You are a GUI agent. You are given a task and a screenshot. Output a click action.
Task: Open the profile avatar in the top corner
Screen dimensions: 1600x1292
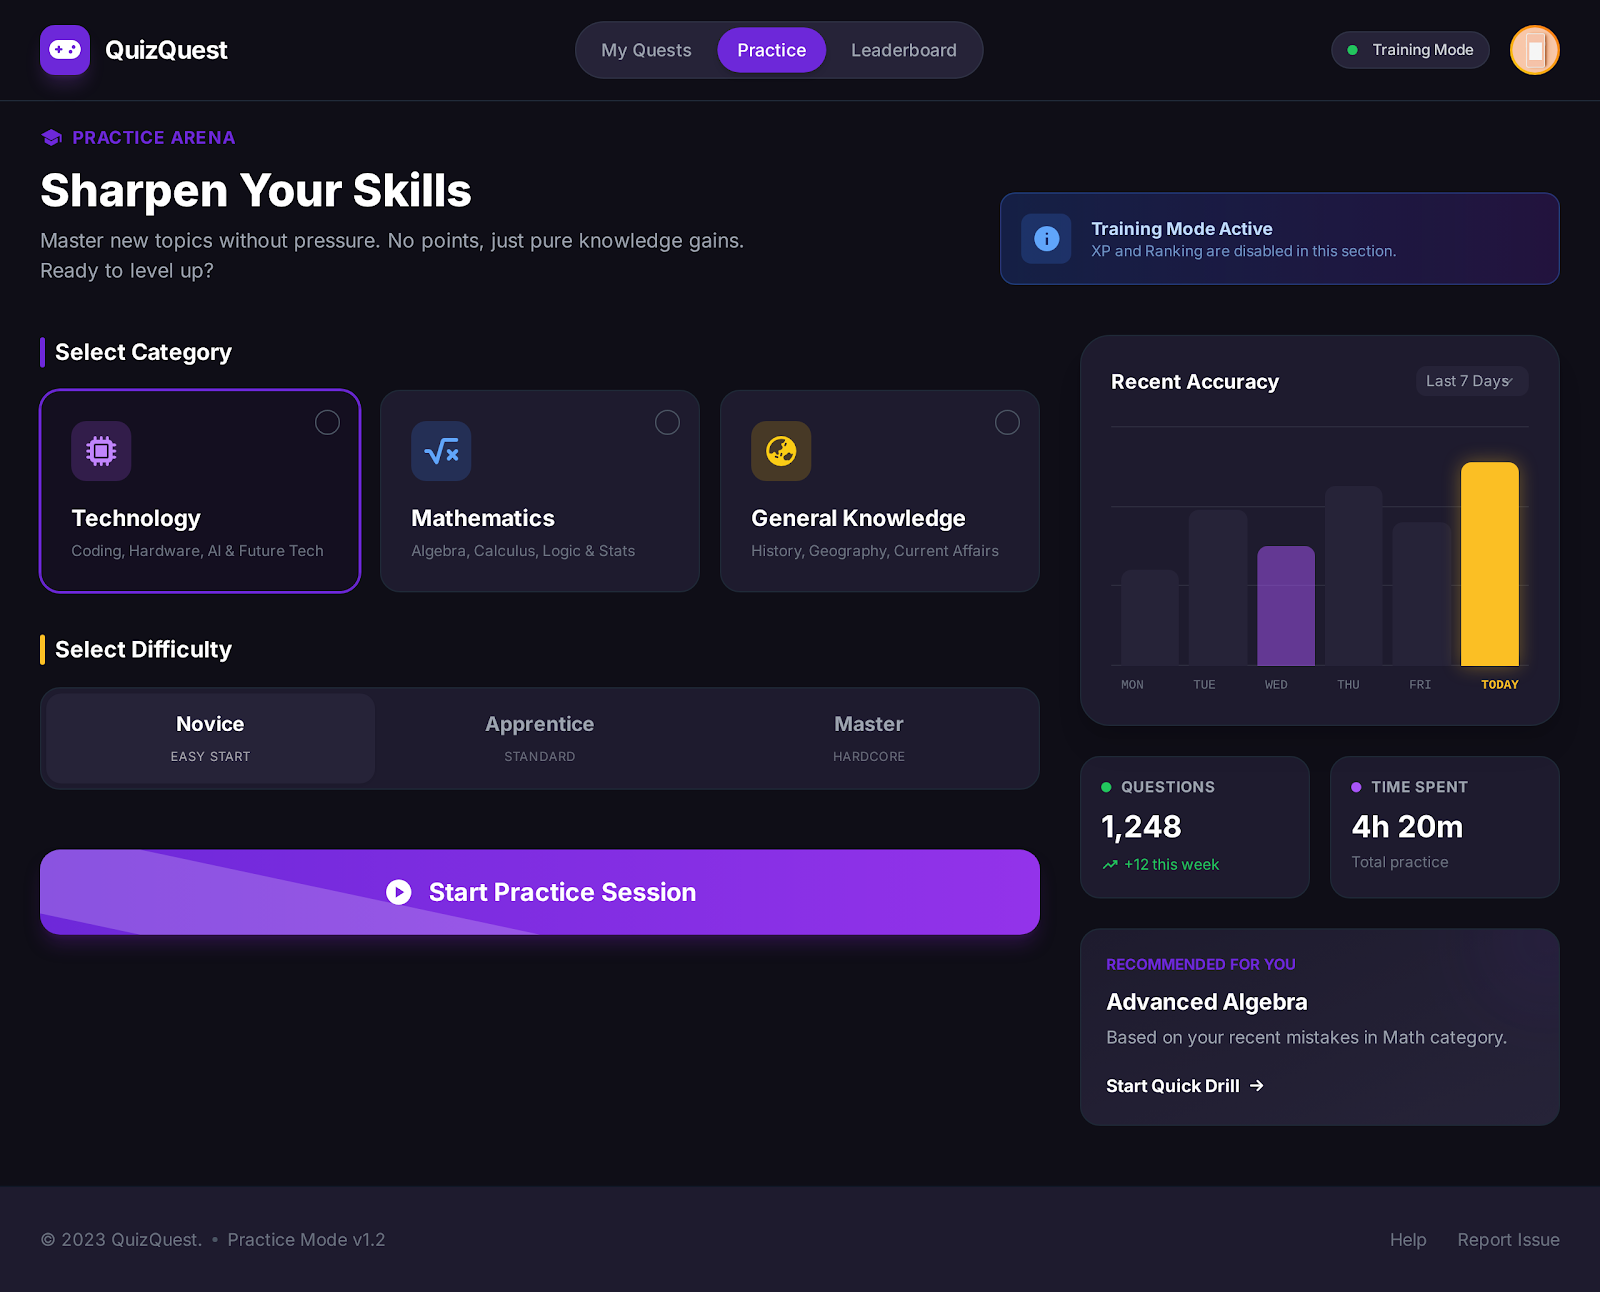[1533, 50]
